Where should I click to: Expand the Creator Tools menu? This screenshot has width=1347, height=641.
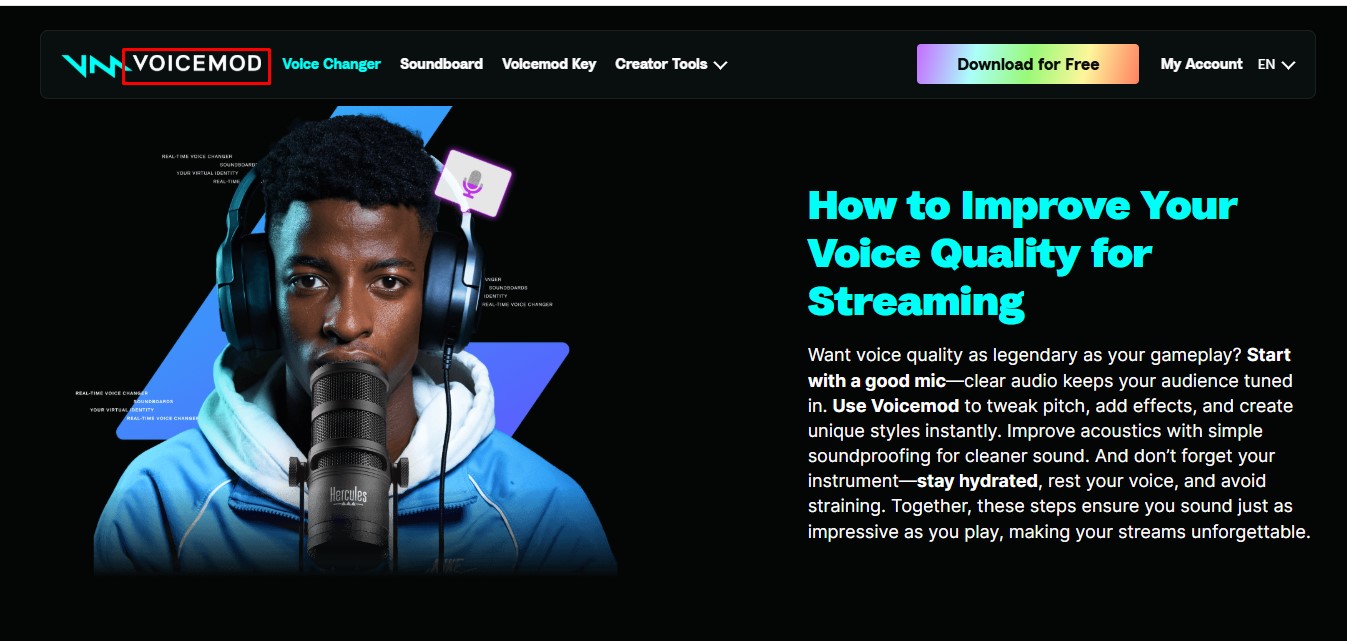(671, 64)
